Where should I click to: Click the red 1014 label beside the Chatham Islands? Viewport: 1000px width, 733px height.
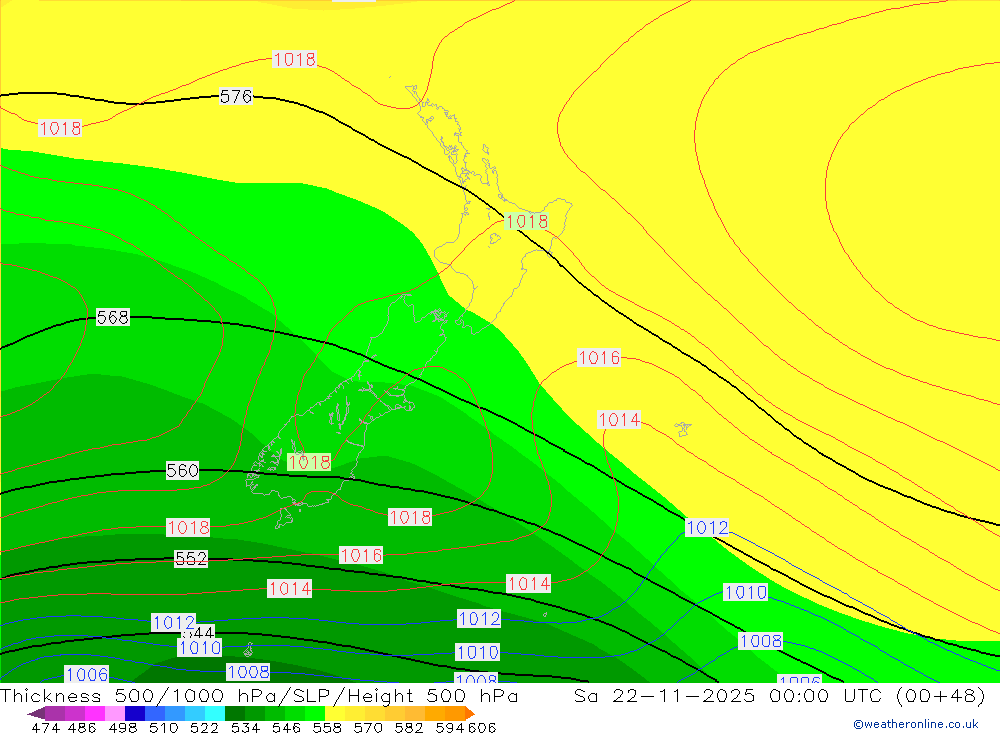tap(619, 420)
